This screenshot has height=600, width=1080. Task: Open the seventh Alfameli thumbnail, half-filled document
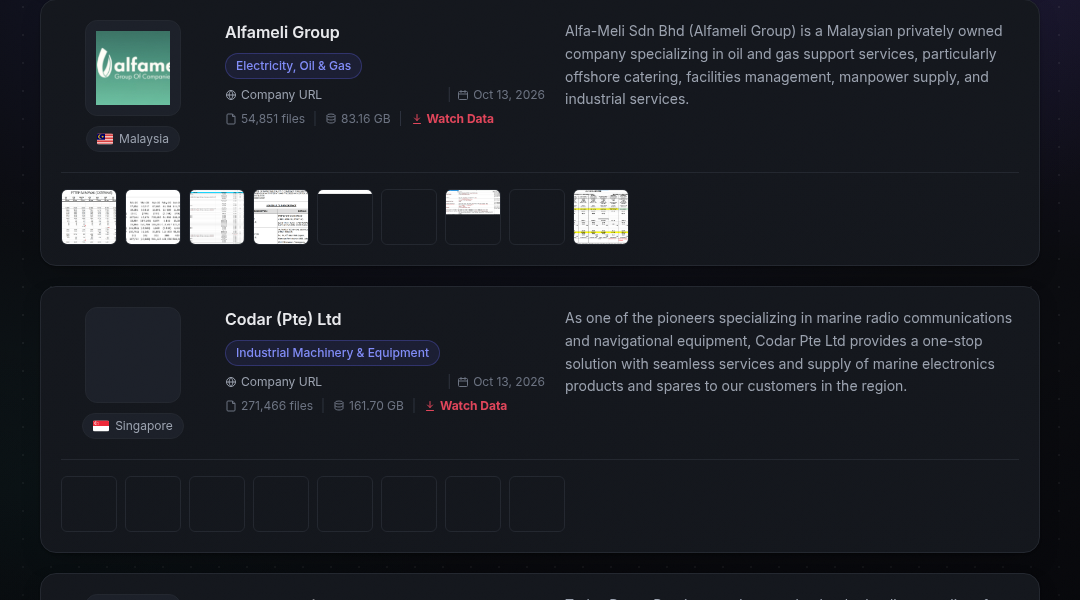click(472, 217)
